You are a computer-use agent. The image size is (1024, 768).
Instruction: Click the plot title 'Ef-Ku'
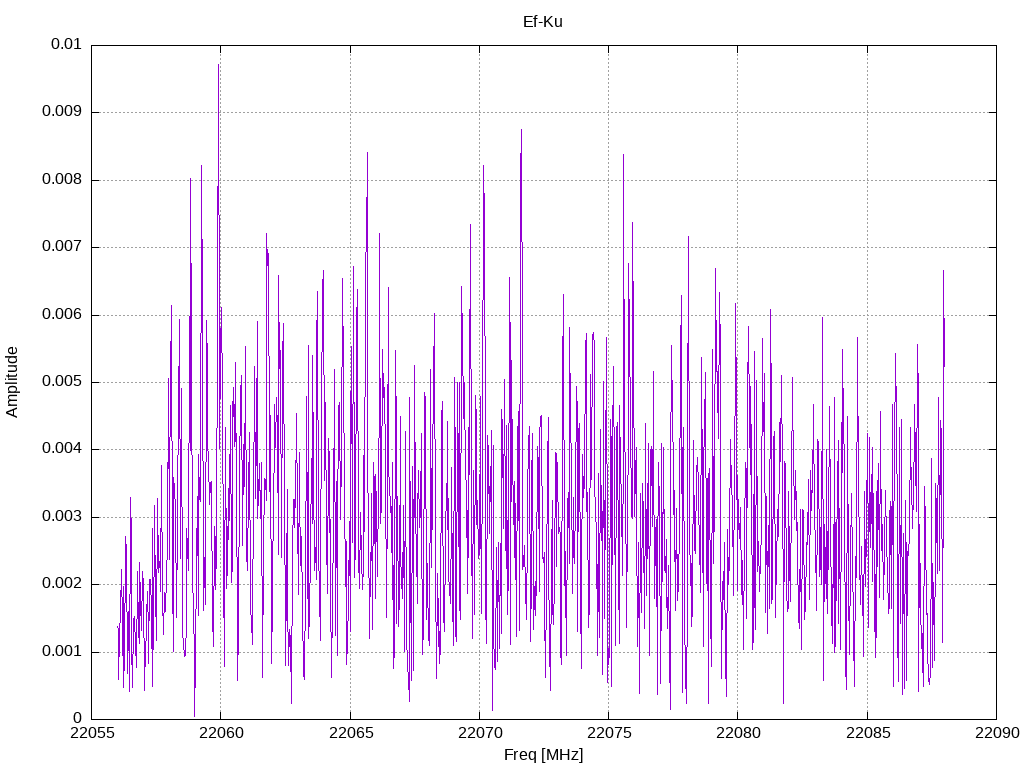pos(543,22)
